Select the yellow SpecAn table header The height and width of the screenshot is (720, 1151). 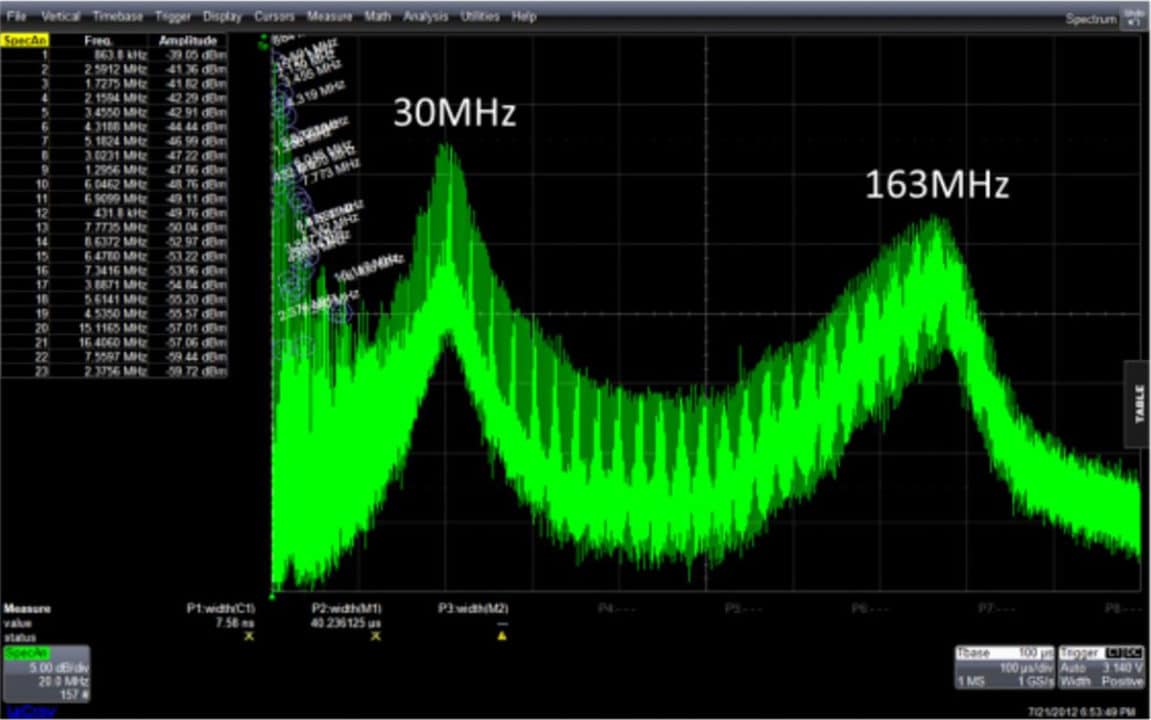tap(26, 41)
